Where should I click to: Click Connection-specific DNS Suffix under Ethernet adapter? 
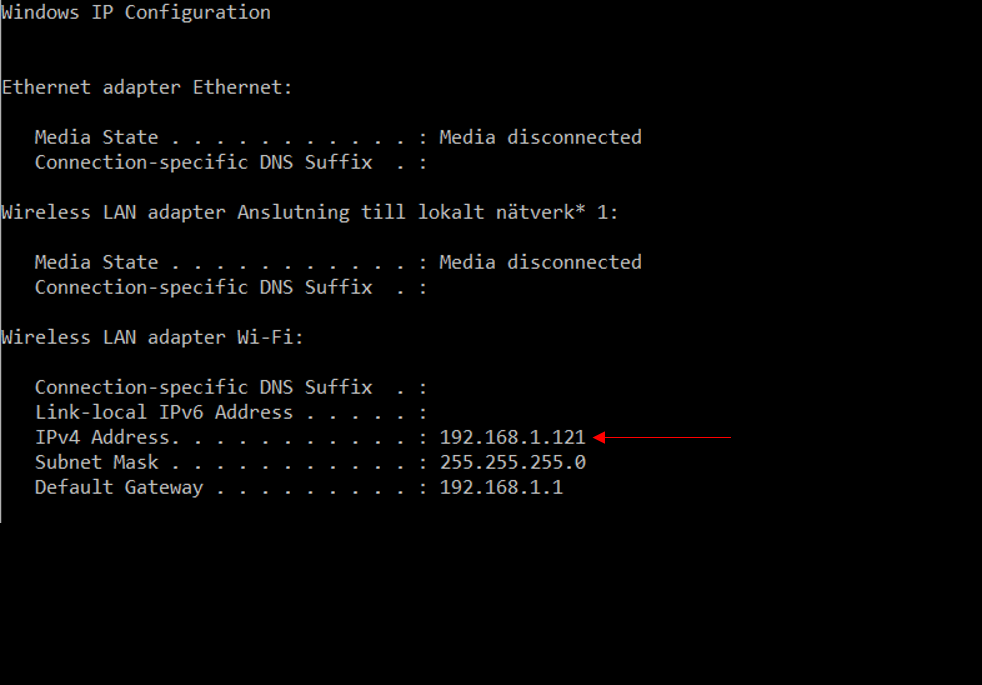click(x=204, y=162)
